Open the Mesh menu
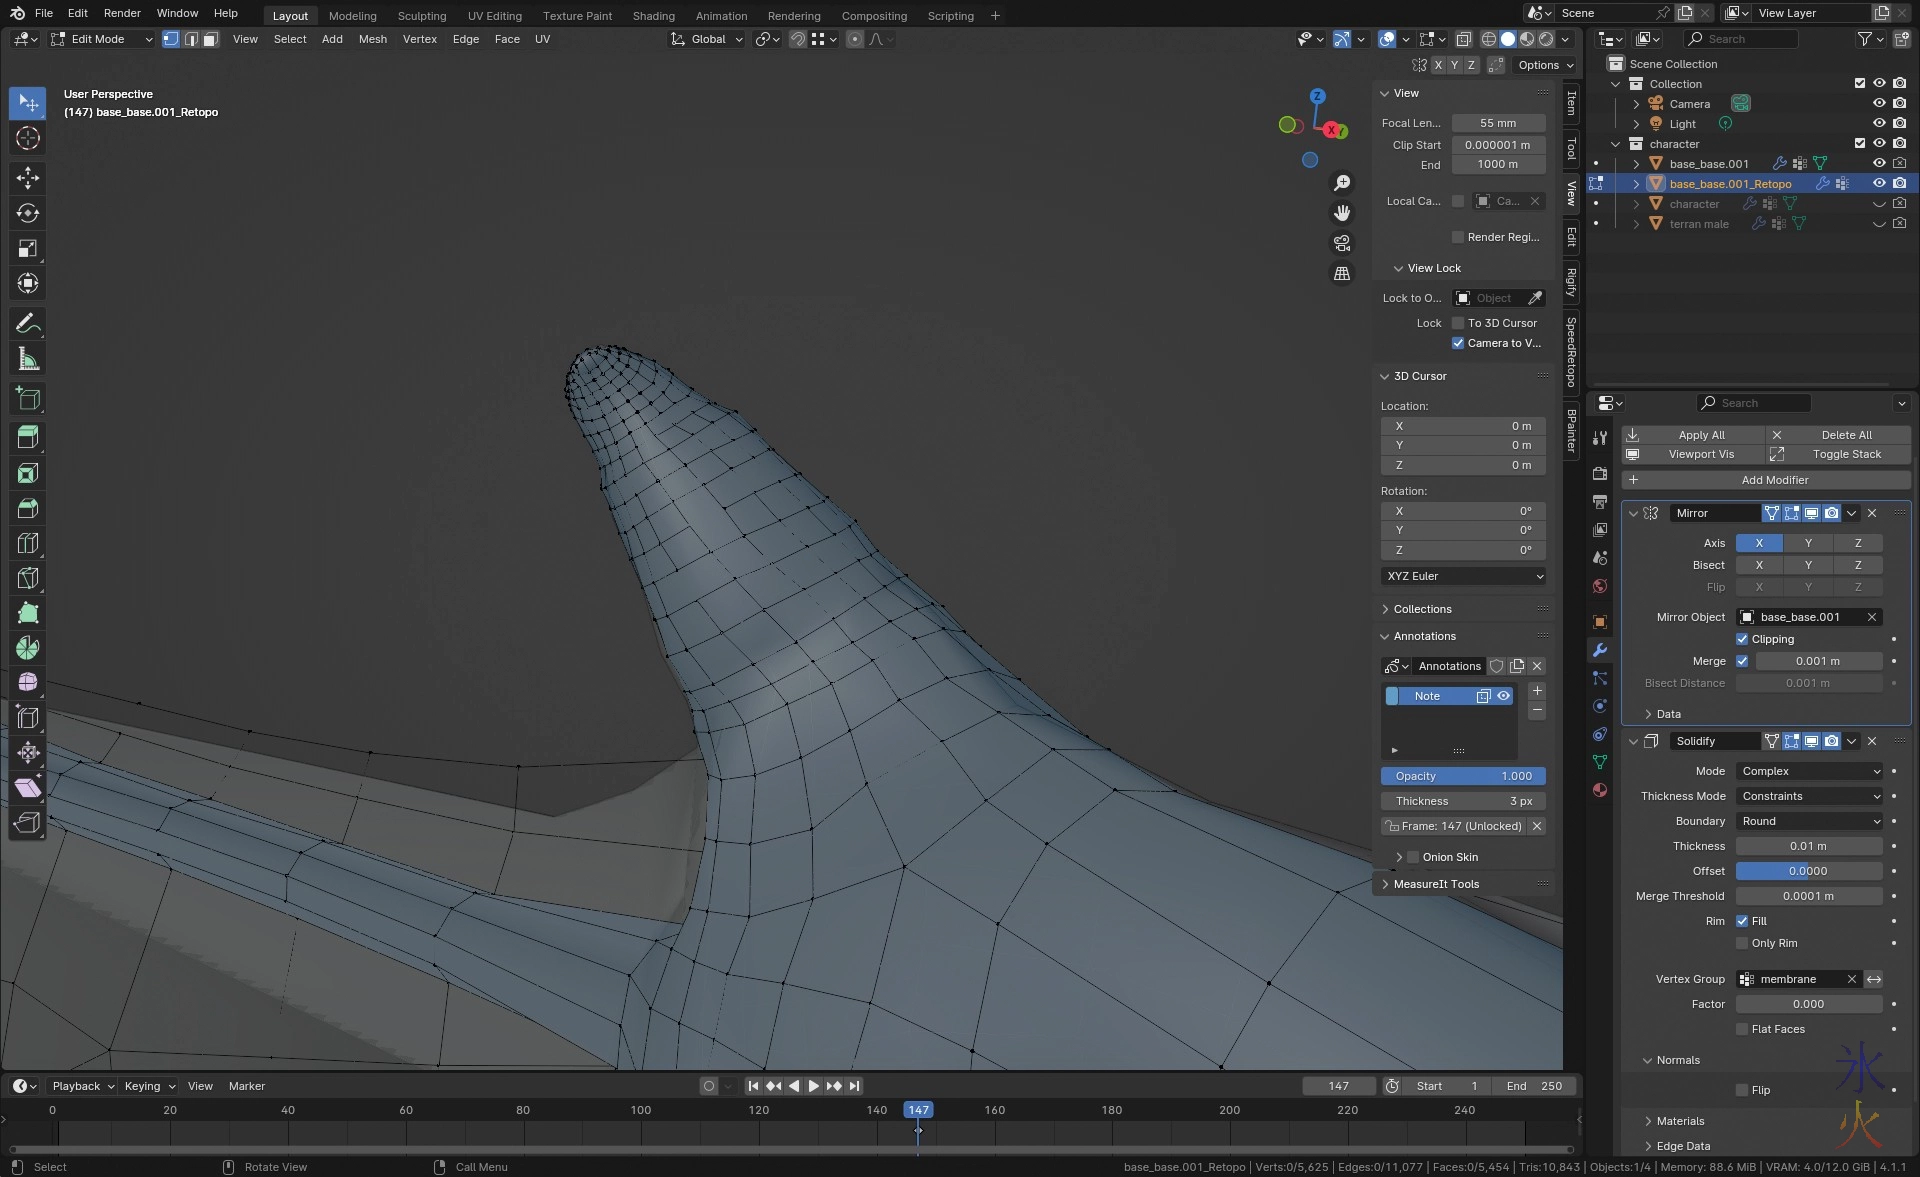 [x=372, y=39]
